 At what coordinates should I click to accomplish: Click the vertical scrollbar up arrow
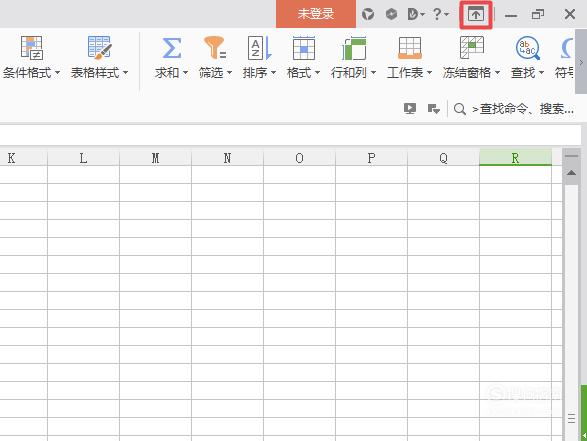[x=571, y=173]
